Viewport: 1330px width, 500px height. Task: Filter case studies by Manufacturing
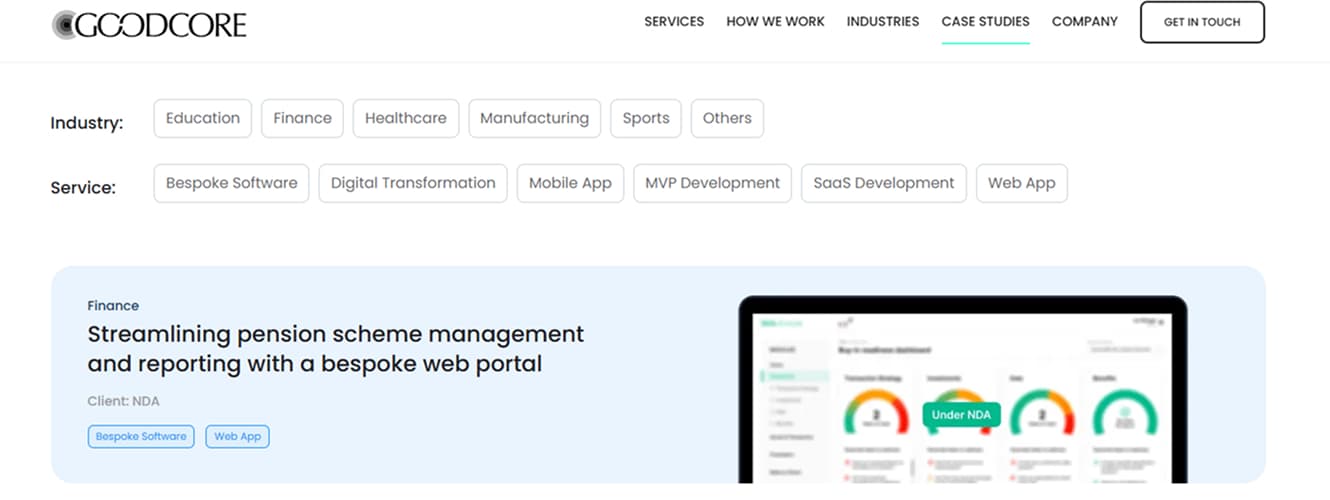[534, 118]
